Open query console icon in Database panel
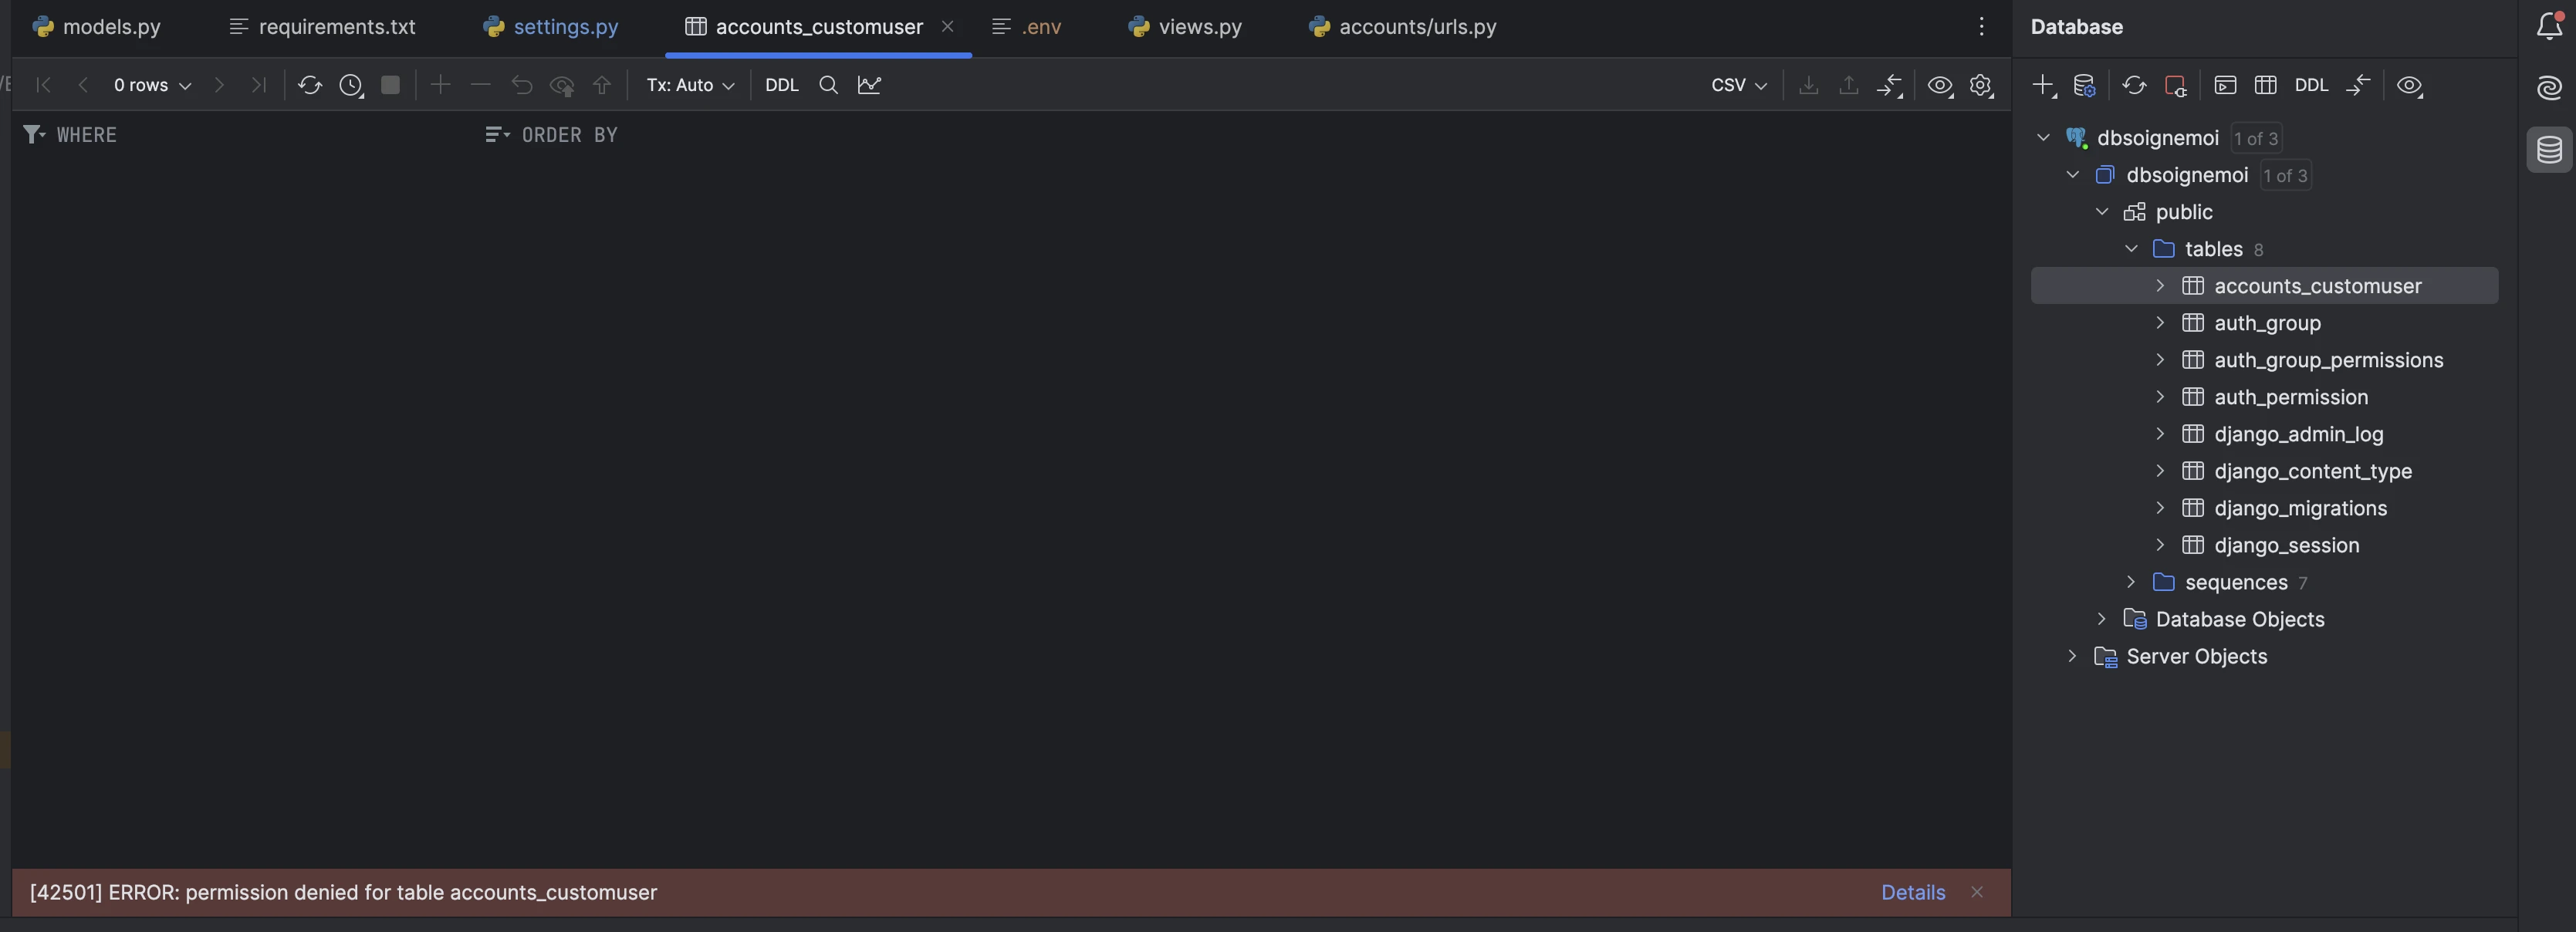 [2225, 86]
